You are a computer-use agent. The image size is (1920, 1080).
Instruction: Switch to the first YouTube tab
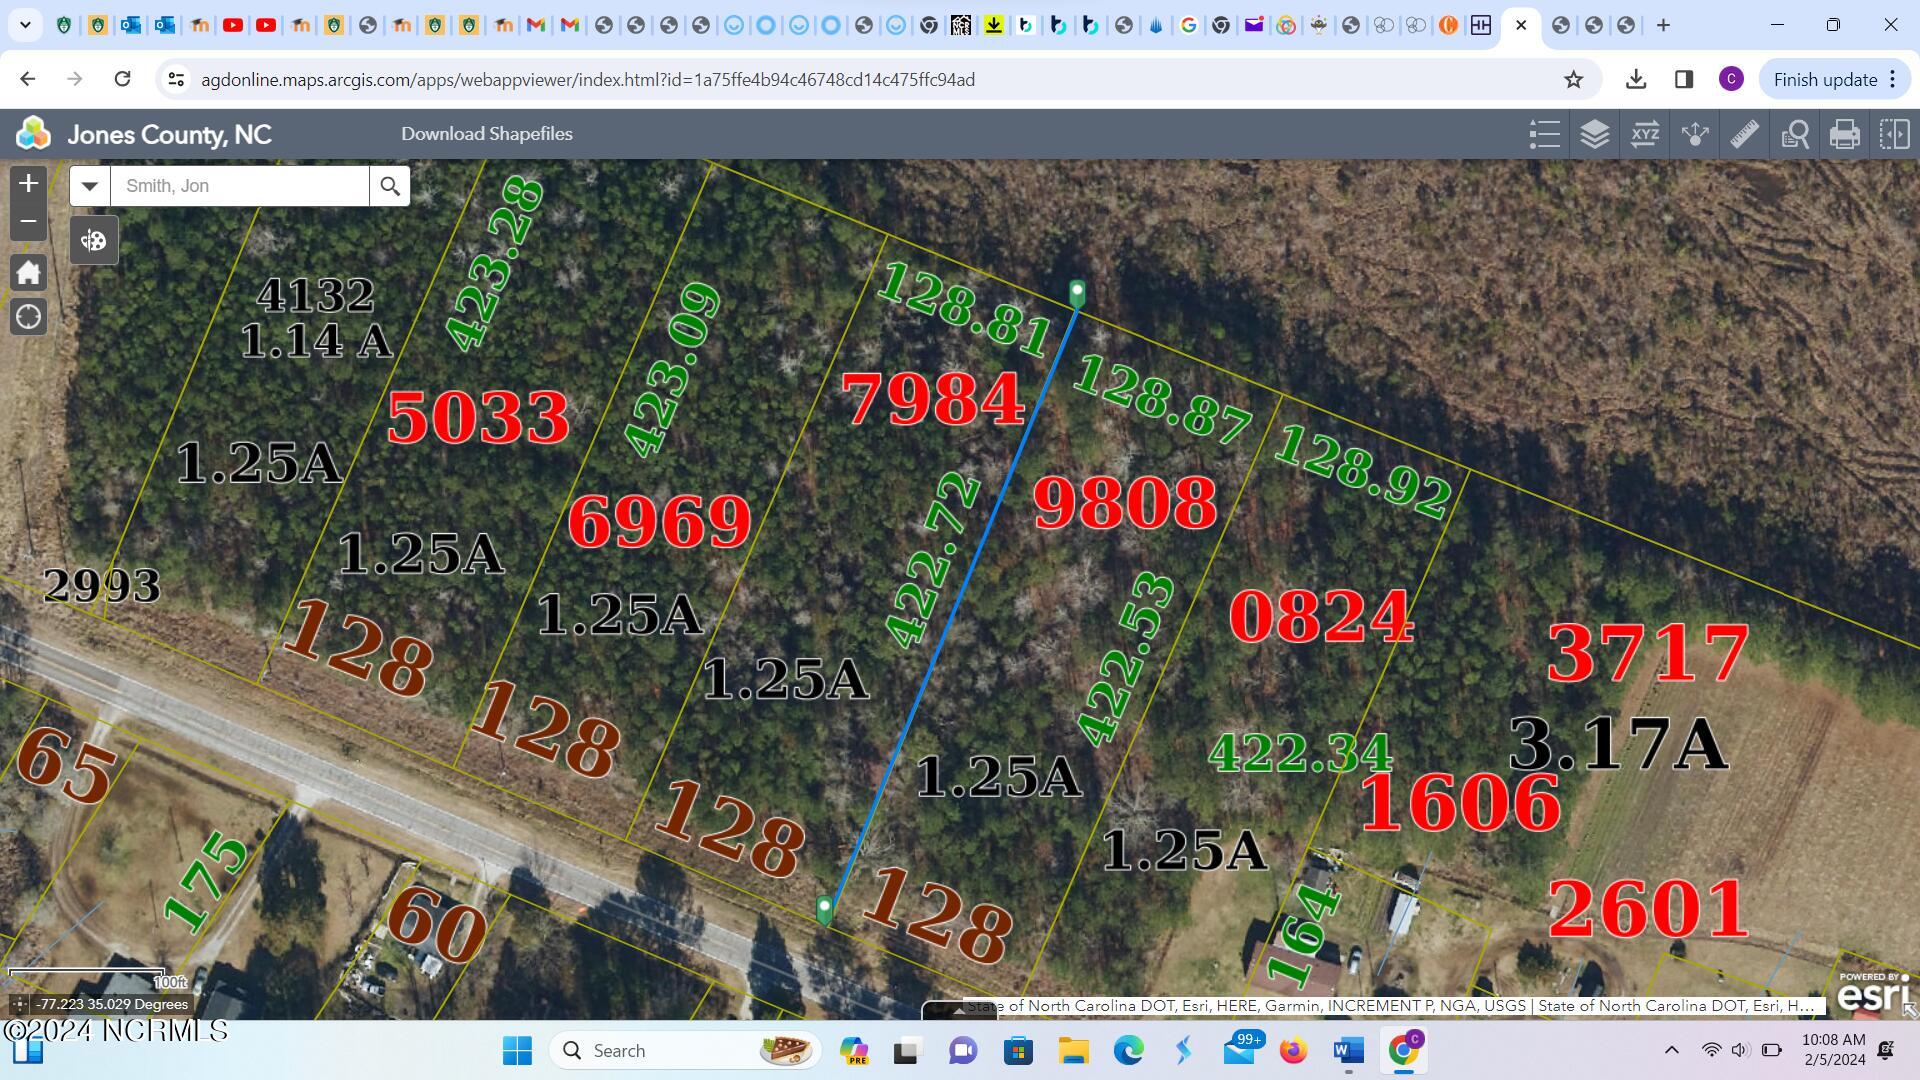click(x=233, y=25)
